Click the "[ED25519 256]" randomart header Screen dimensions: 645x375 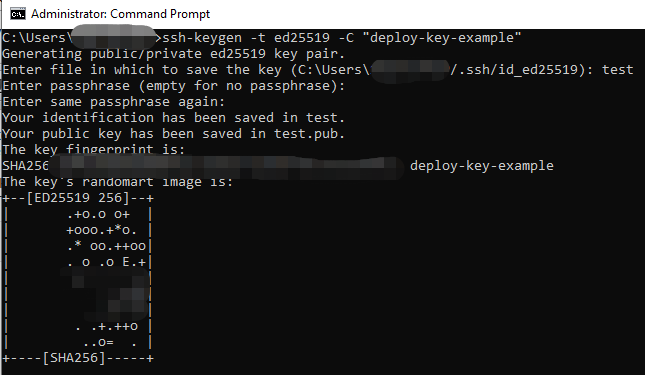click(78, 198)
